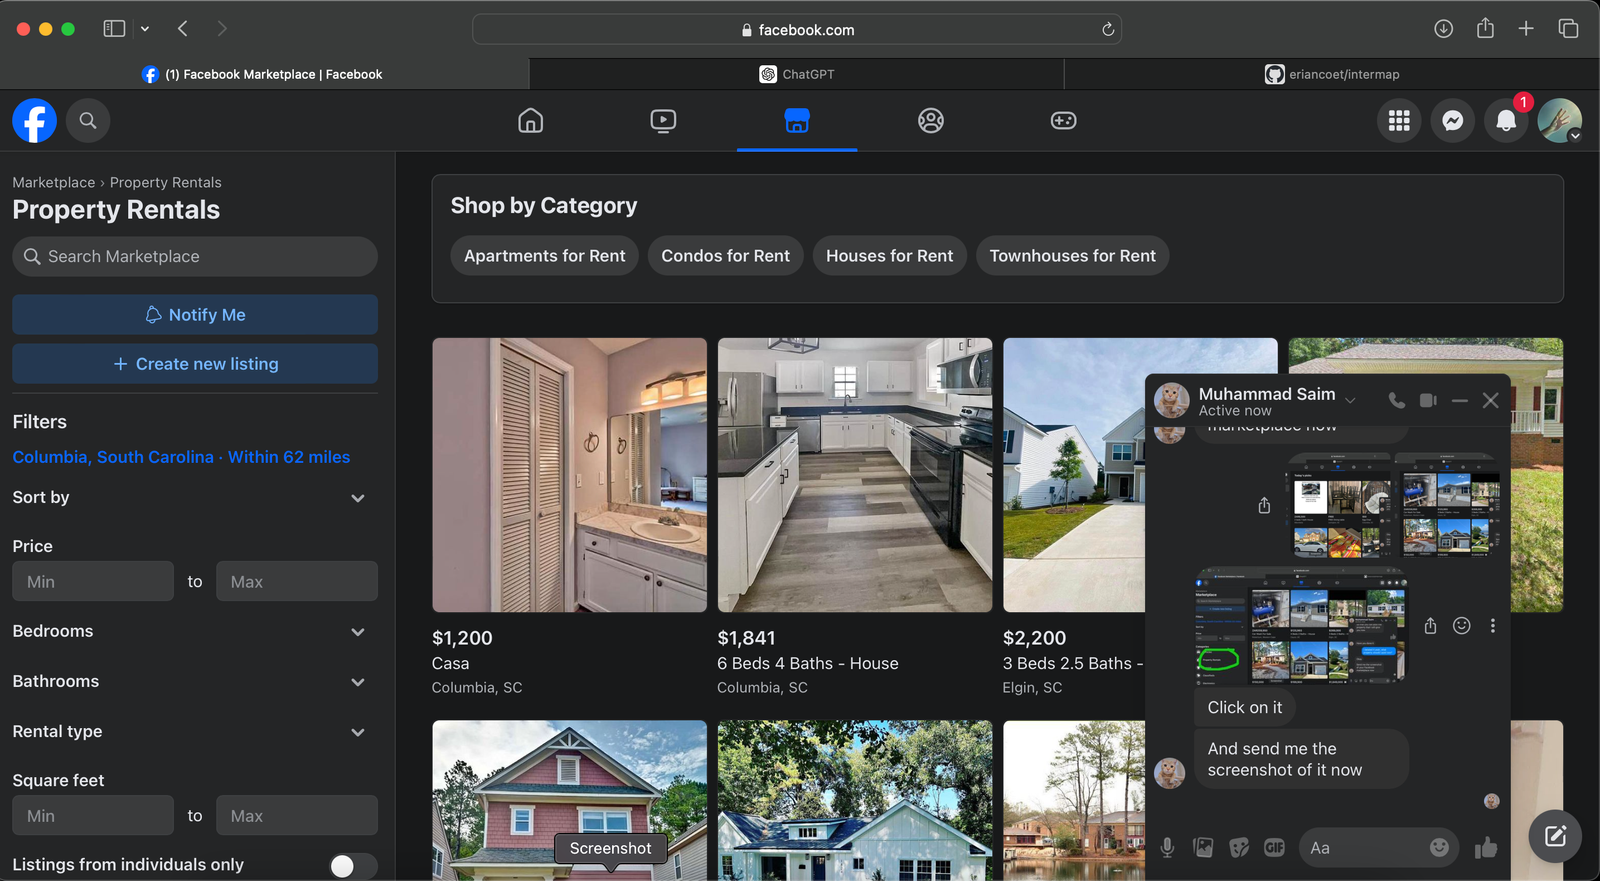Open the GIF picker in chat
This screenshot has width=1600, height=881.
1274,848
